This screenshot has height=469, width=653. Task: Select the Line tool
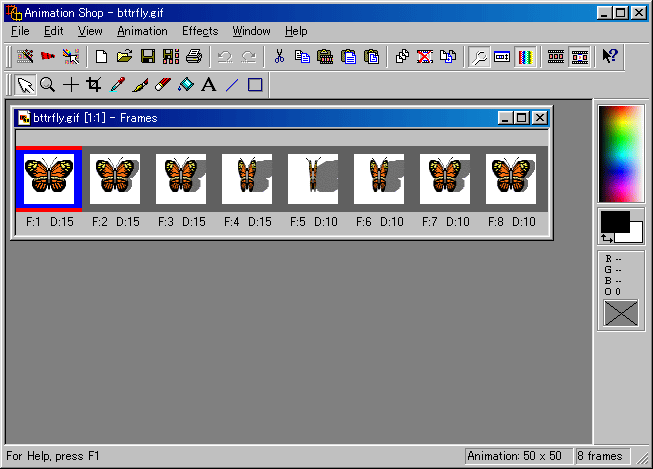(232, 85)
